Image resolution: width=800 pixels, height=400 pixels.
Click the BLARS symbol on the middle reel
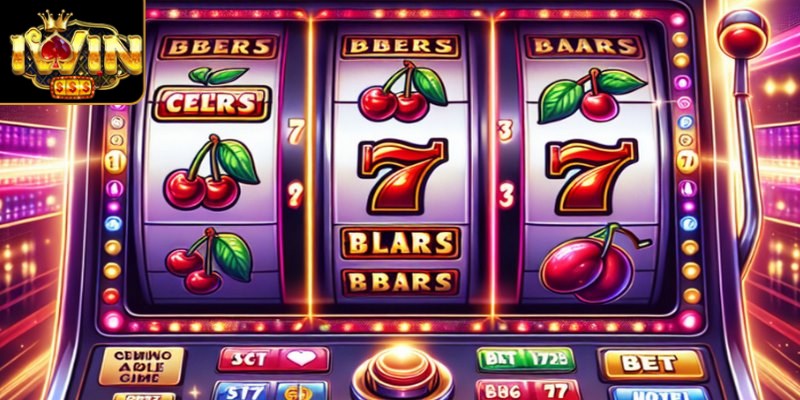point(401,243)
